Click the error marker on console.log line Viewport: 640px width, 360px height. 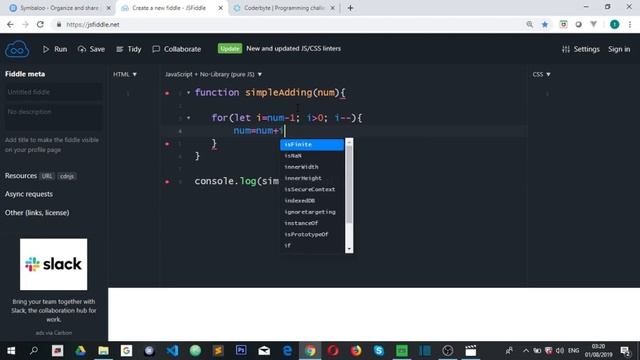[x=167, y=182]
